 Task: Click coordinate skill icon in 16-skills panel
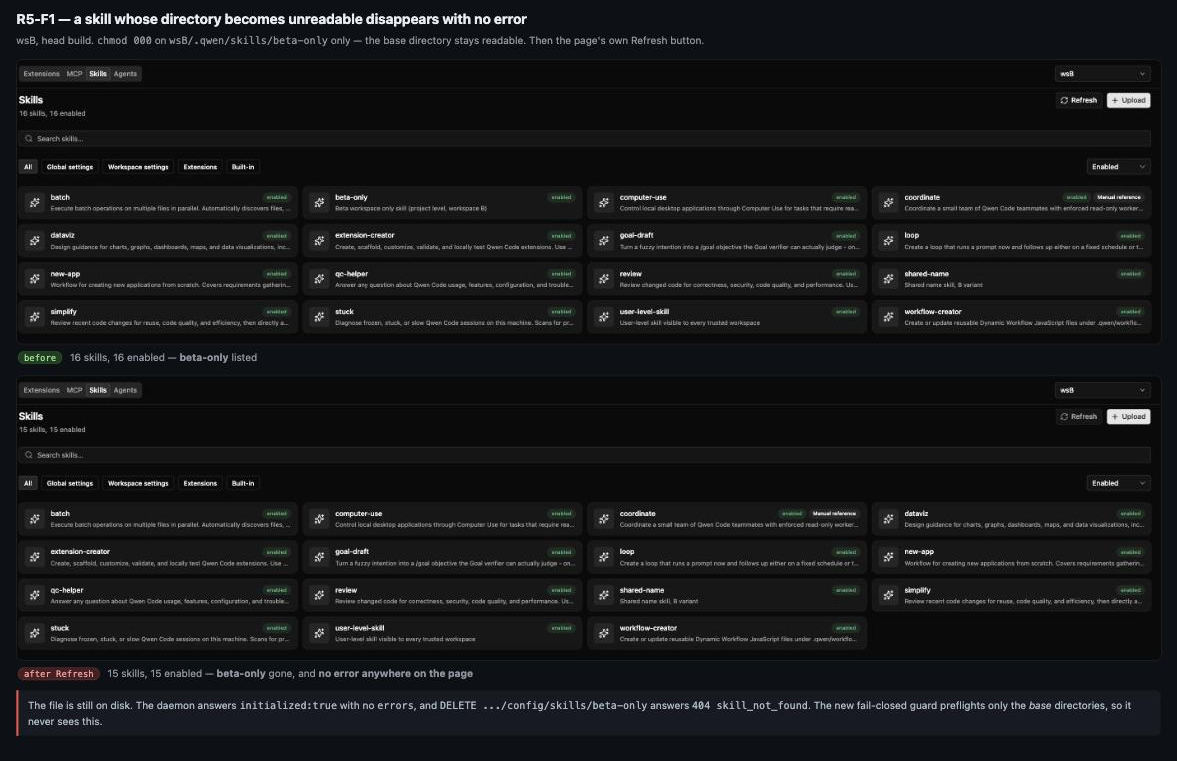pos(888,203)
